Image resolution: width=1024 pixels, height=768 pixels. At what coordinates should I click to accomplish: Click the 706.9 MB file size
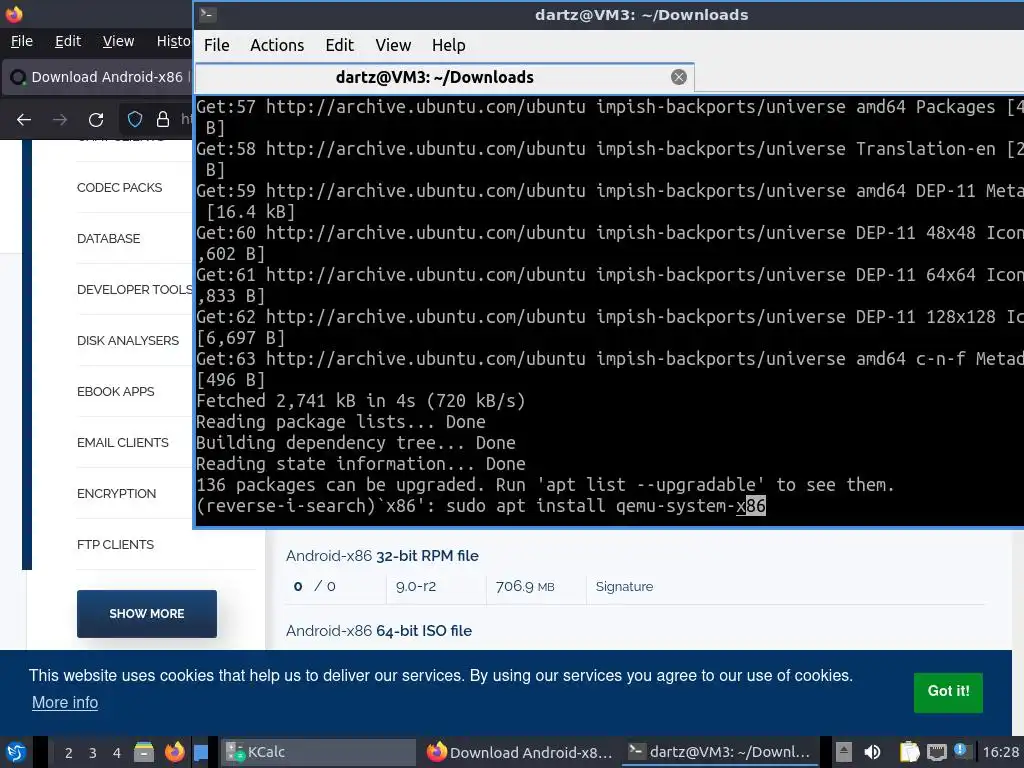click(x=525, y=586)
